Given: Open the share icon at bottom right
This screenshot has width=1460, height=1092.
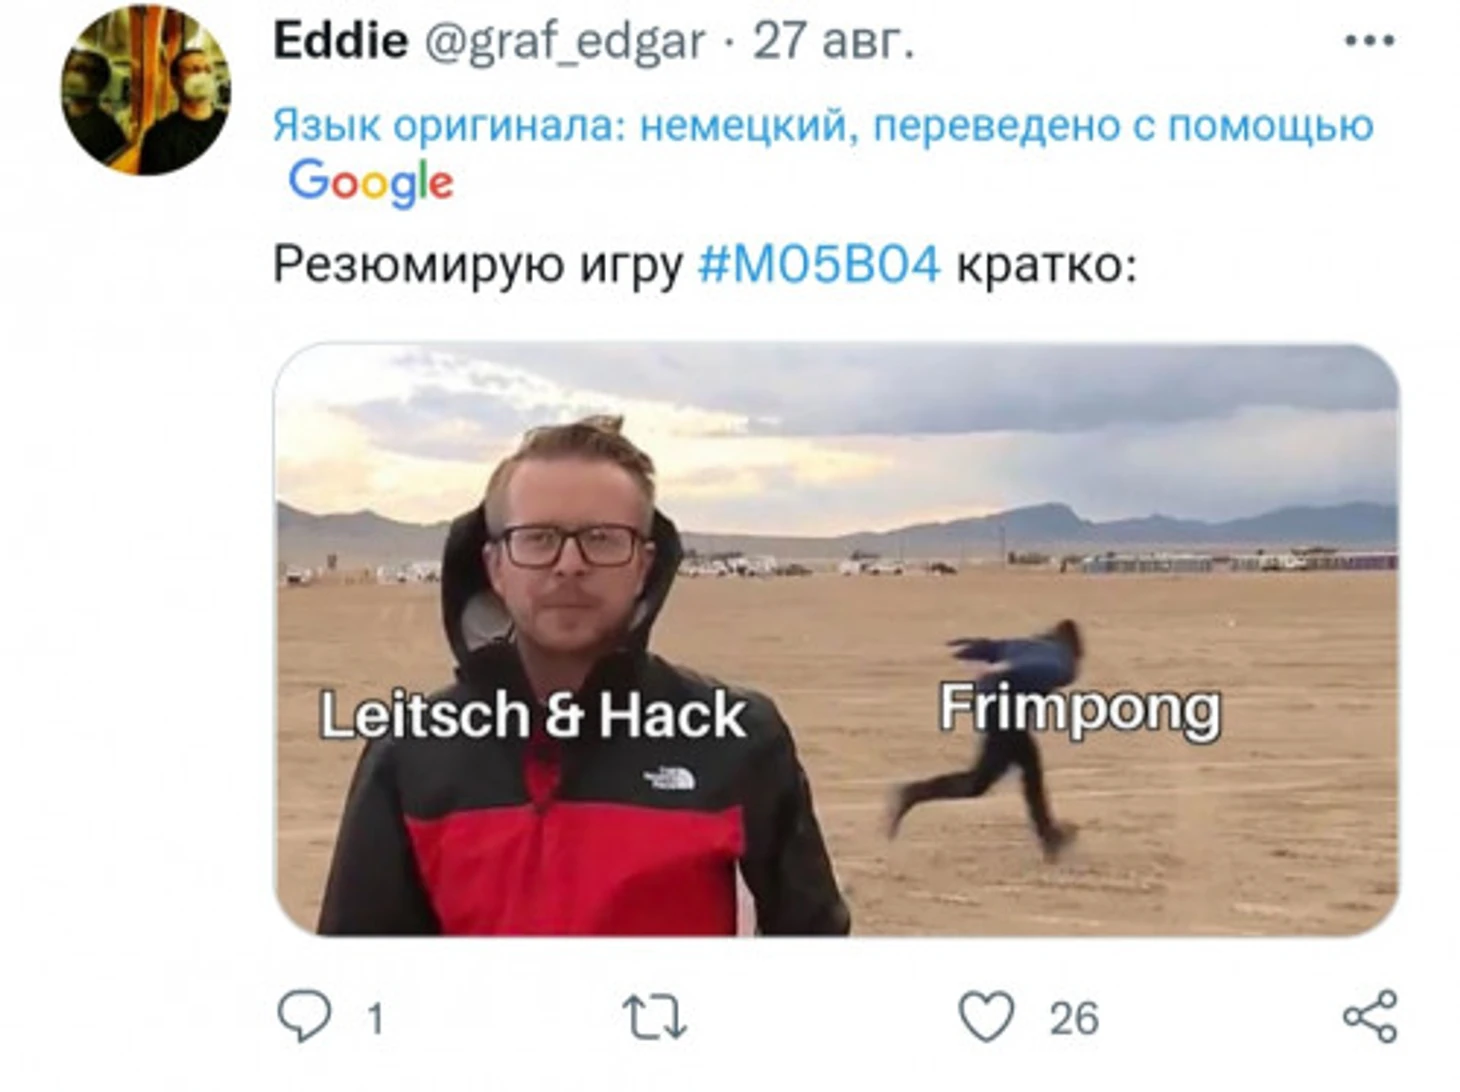Looking at the screenshot, I should click(x=1369, y=1016).
